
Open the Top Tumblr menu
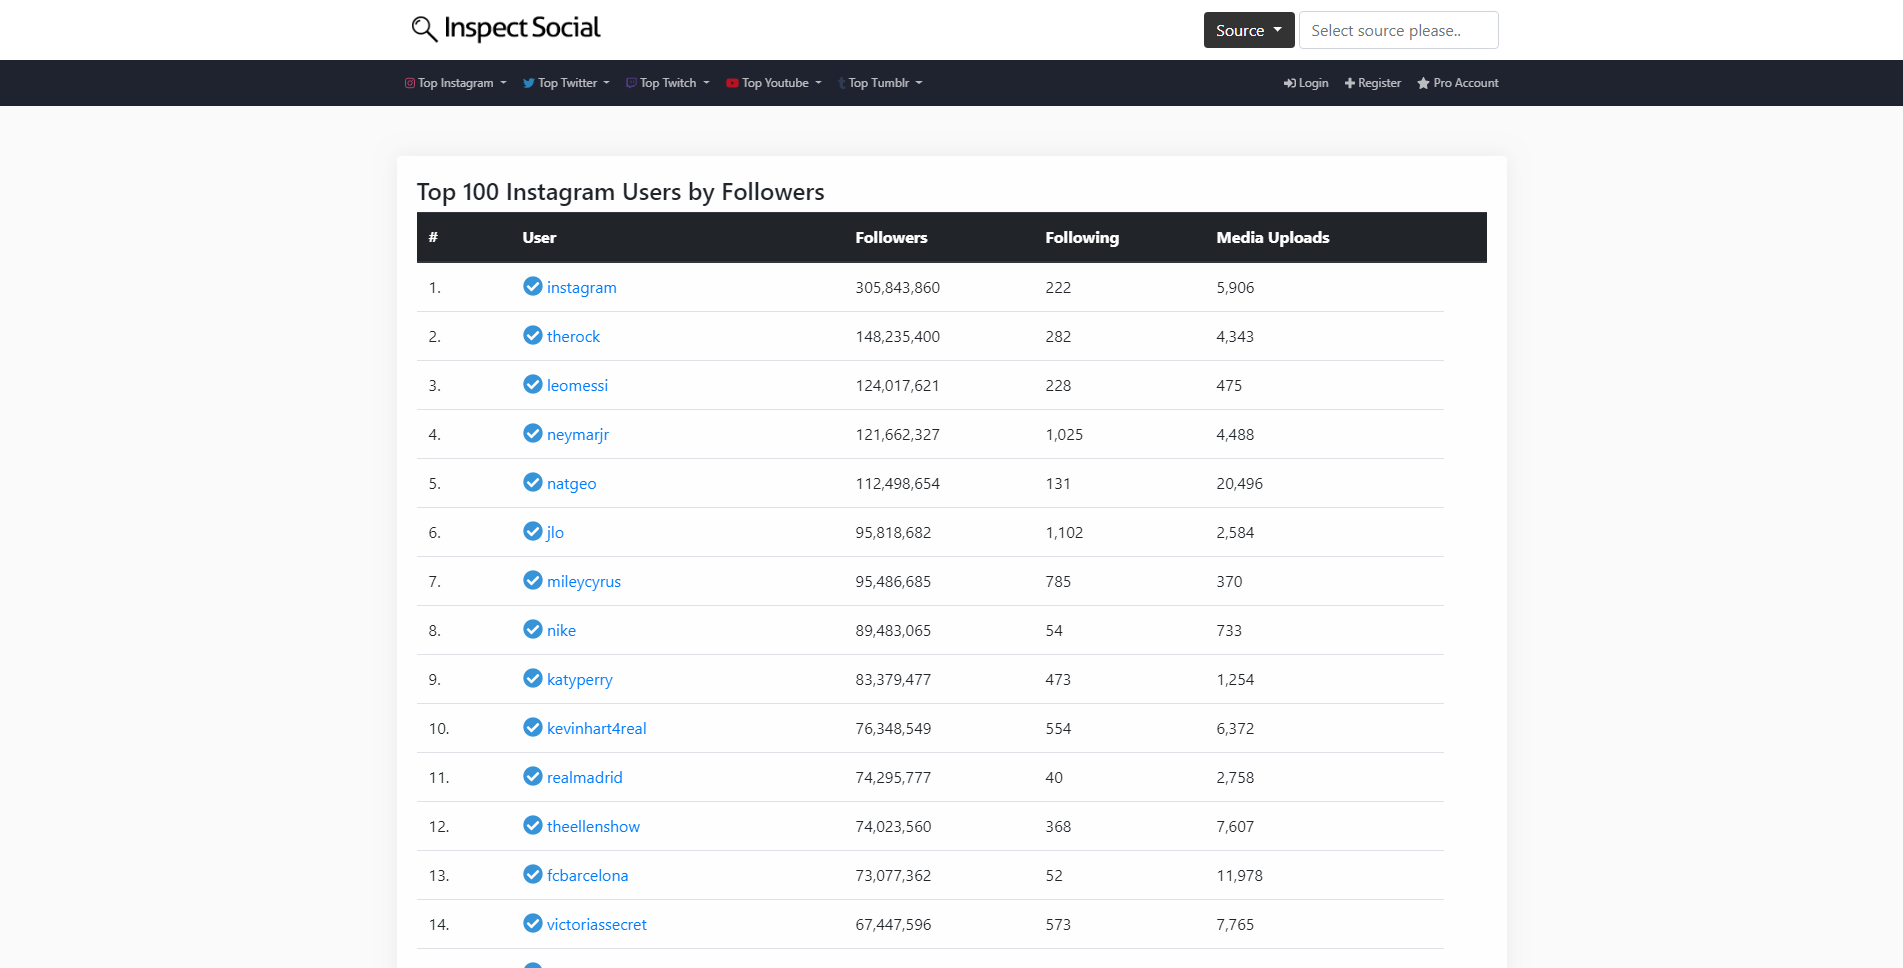point(880,83)
